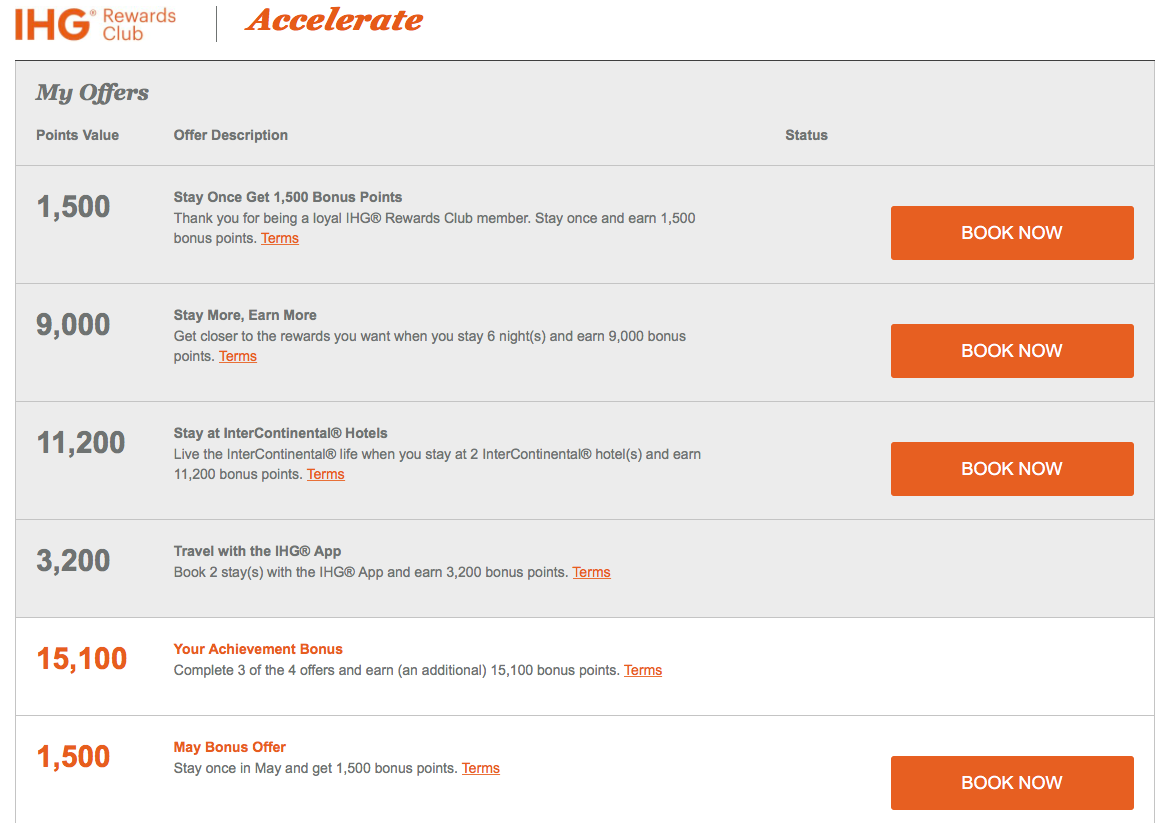1164x823 pixels.
Task: Open Terms for Stay Once offer
Action: 280,238
